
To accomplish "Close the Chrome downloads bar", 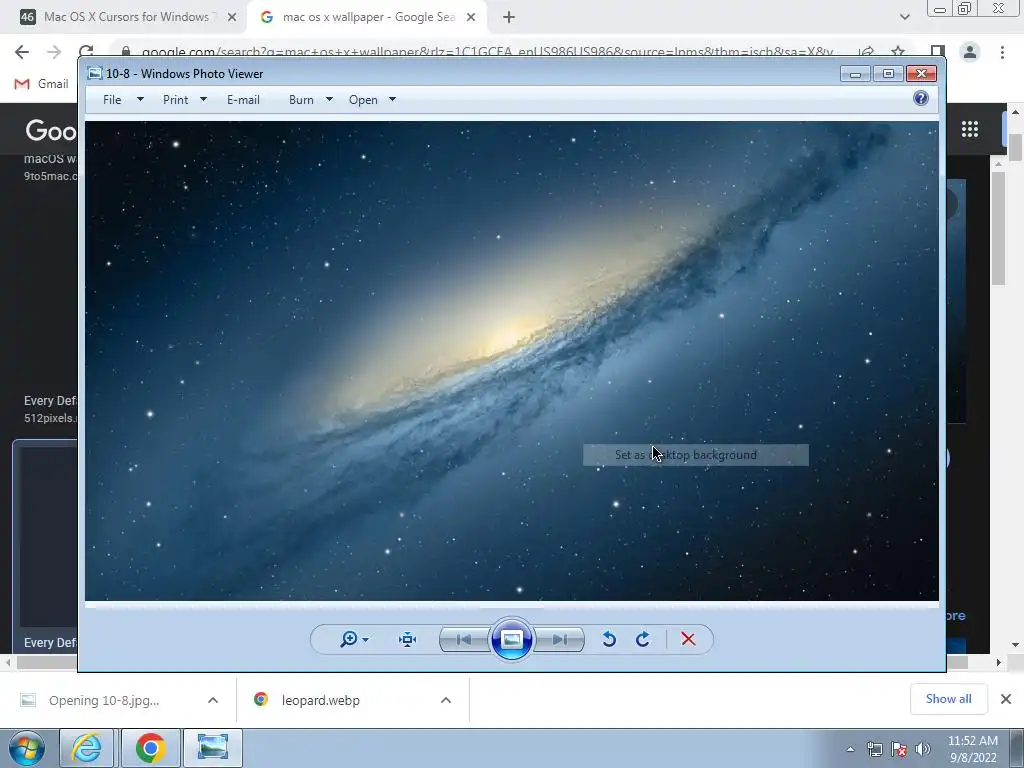I will pyautogui.click(x=1006, y=699).
